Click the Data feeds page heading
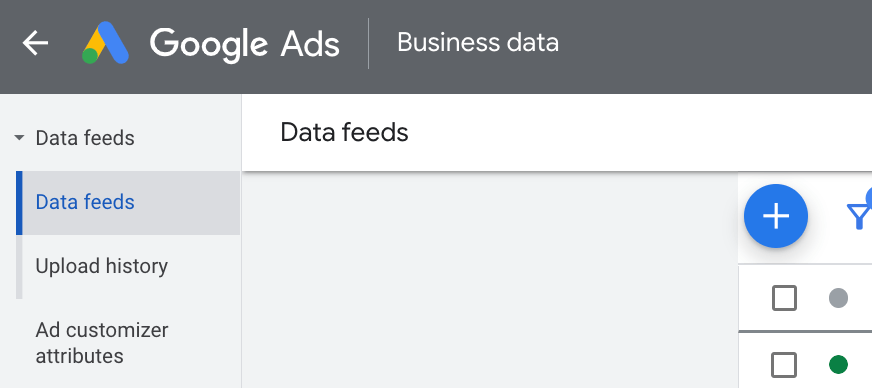The width and height of the screenshot is (872, 388). click(344, 133)
